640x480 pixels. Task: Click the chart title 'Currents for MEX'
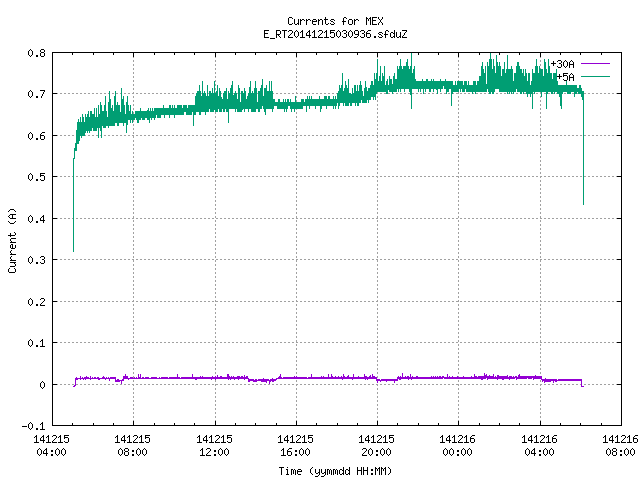(335, 21)
